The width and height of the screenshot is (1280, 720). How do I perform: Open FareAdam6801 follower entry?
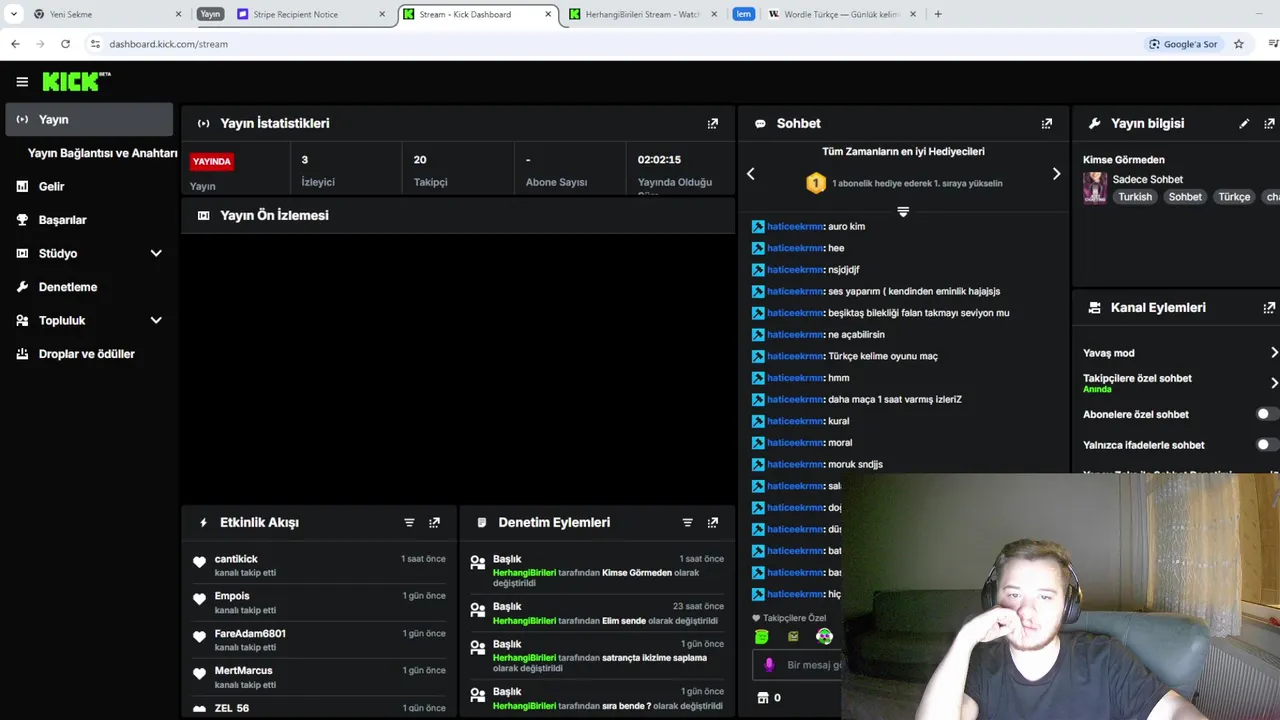point(319,640)
